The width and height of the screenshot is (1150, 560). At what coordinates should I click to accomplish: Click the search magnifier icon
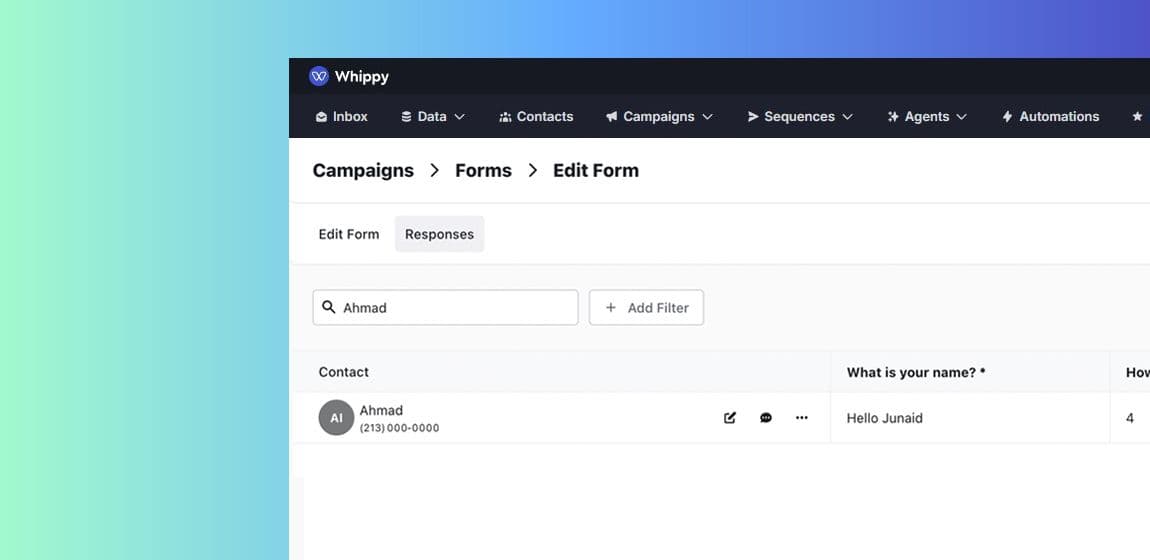click(329, 307)
